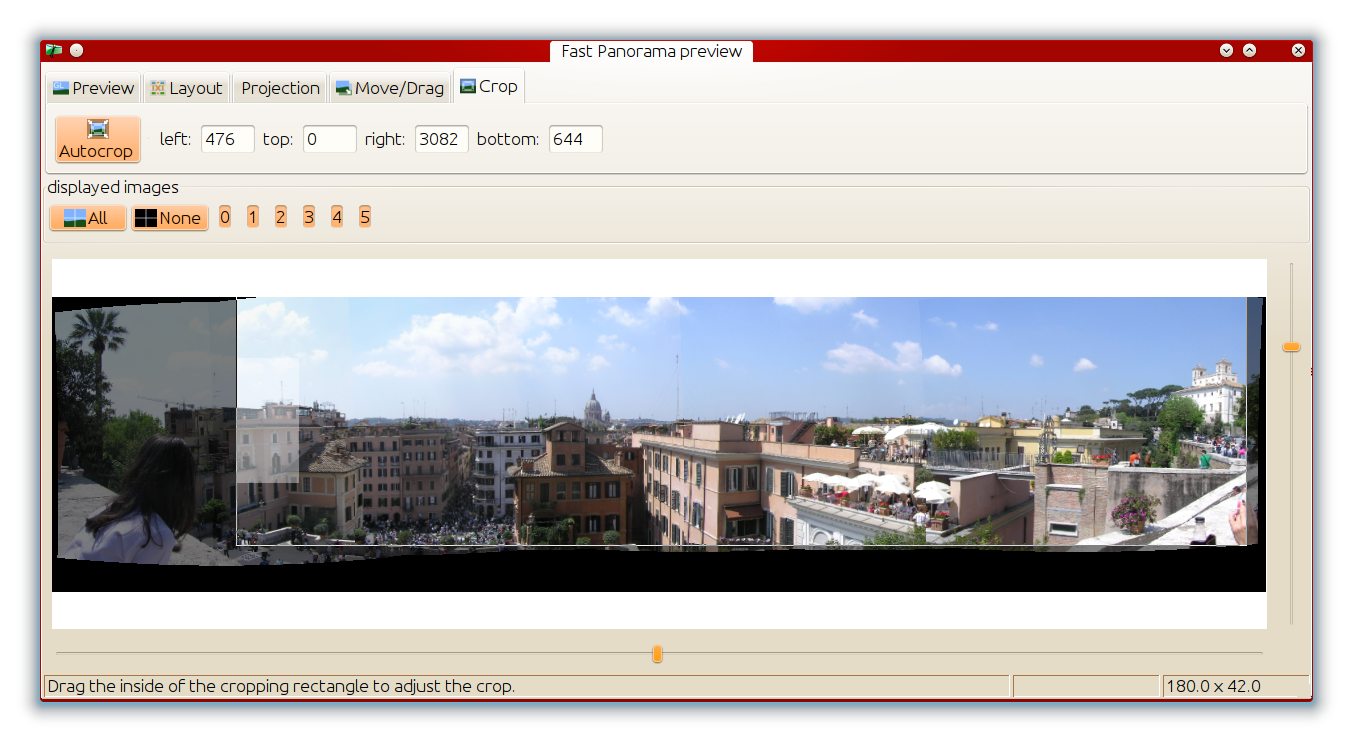This screenshot has height=742, width=1353.
Task: Click the 'displayed images' label
Action: click(x=113, y=187)
